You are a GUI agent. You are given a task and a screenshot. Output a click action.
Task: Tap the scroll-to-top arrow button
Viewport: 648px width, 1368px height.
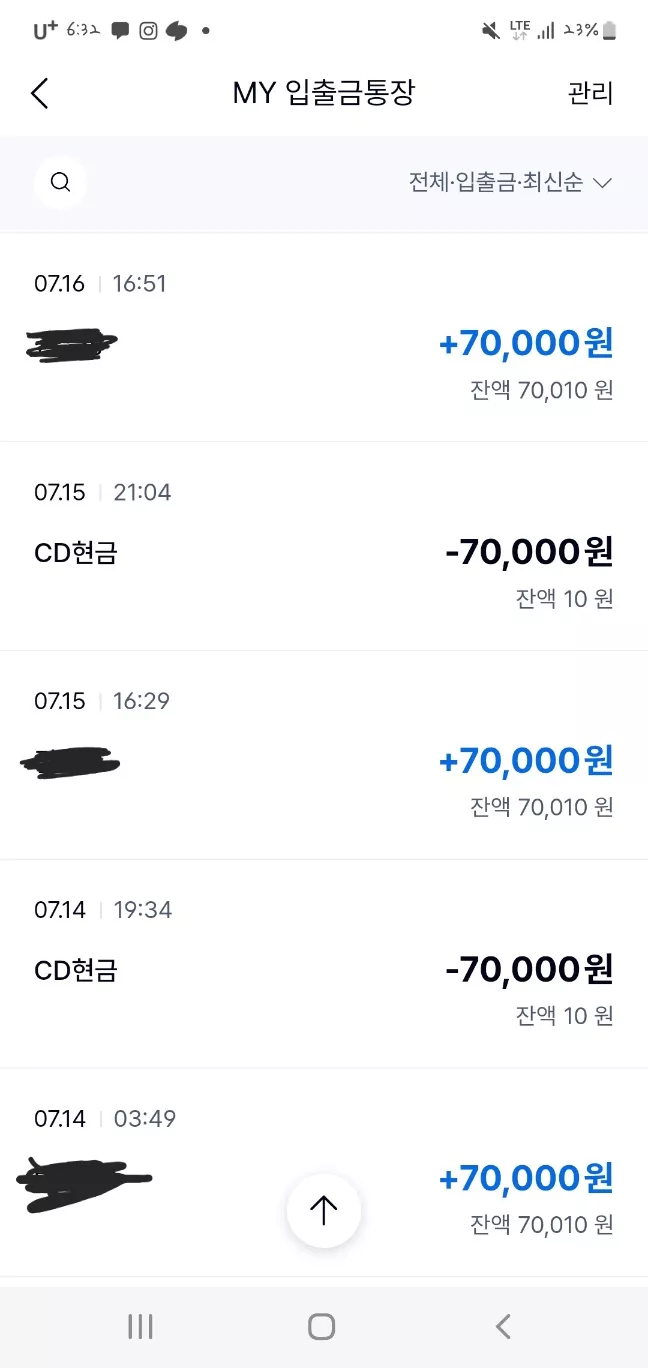click(x=323, y=1211)
